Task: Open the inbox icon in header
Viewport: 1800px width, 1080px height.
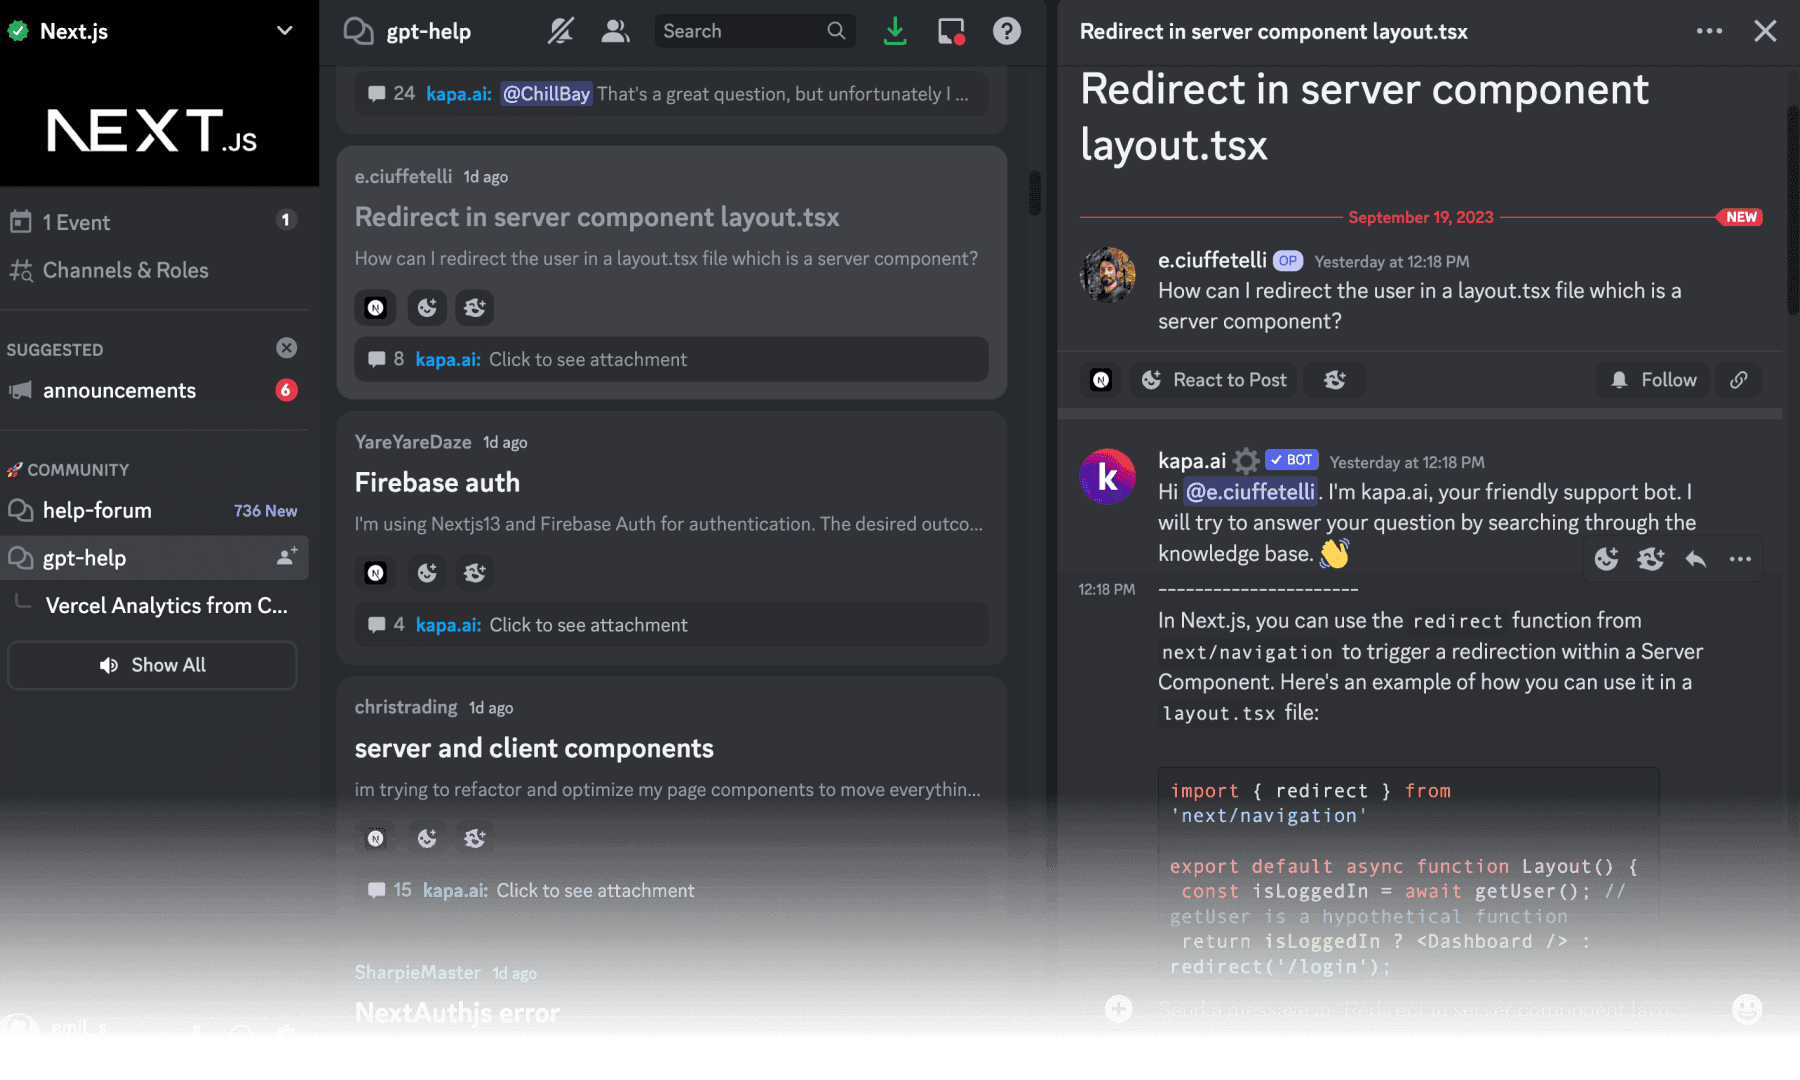Action: click(x=951, y=31)
